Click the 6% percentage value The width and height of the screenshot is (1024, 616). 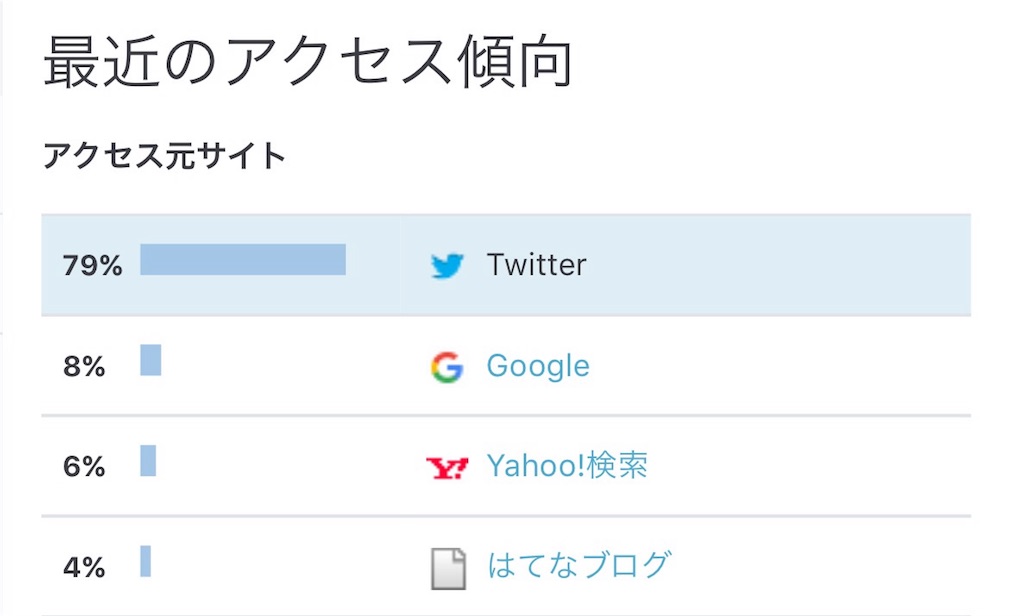84,467
